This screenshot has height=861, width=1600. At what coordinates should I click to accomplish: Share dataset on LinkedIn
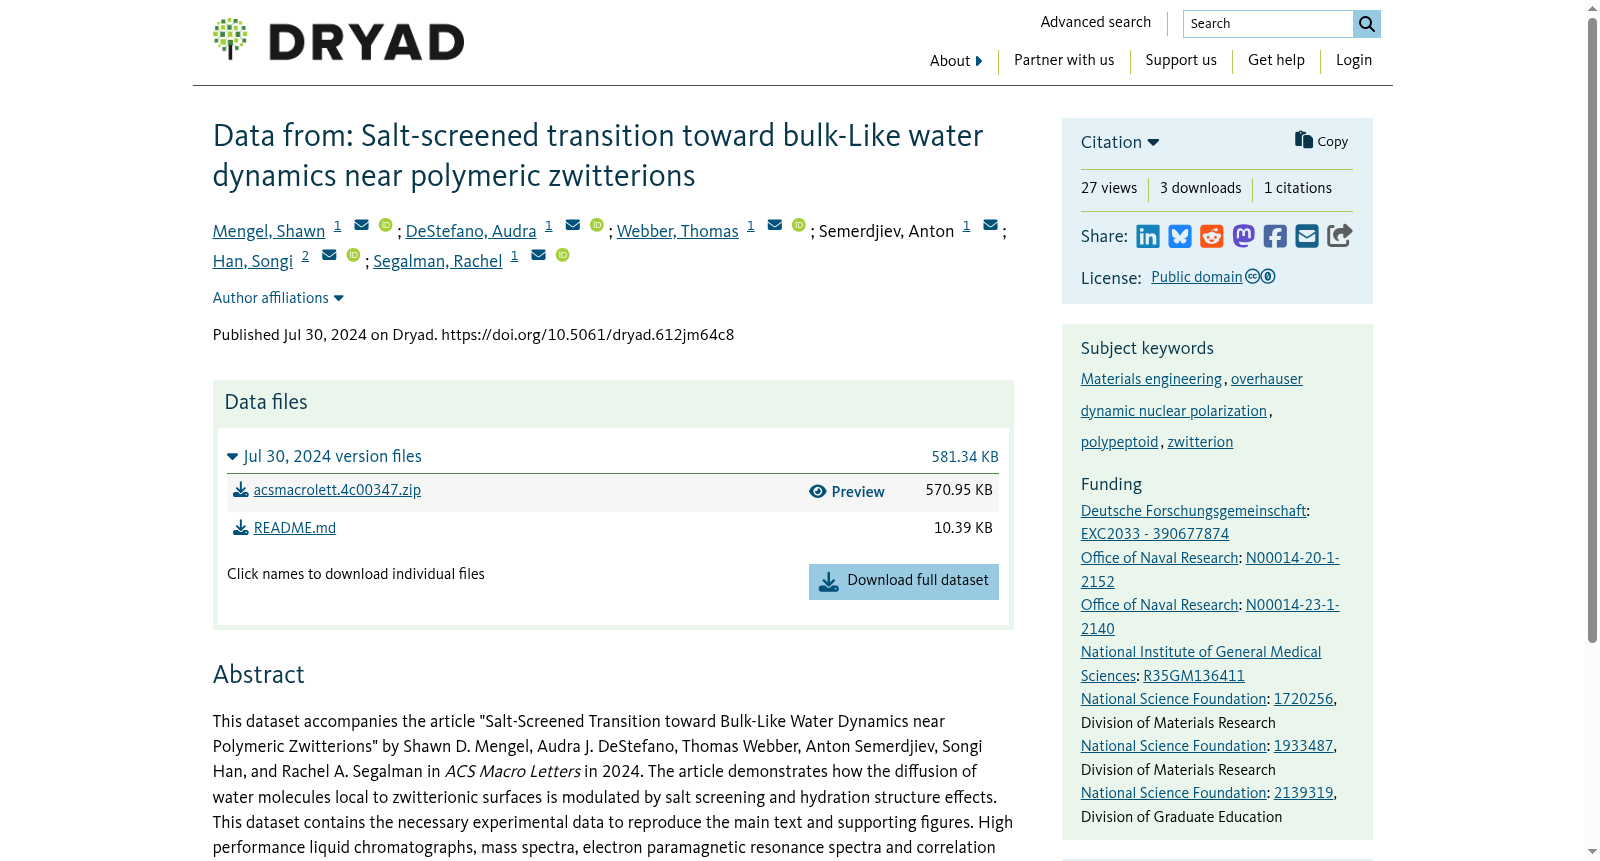1148,236
